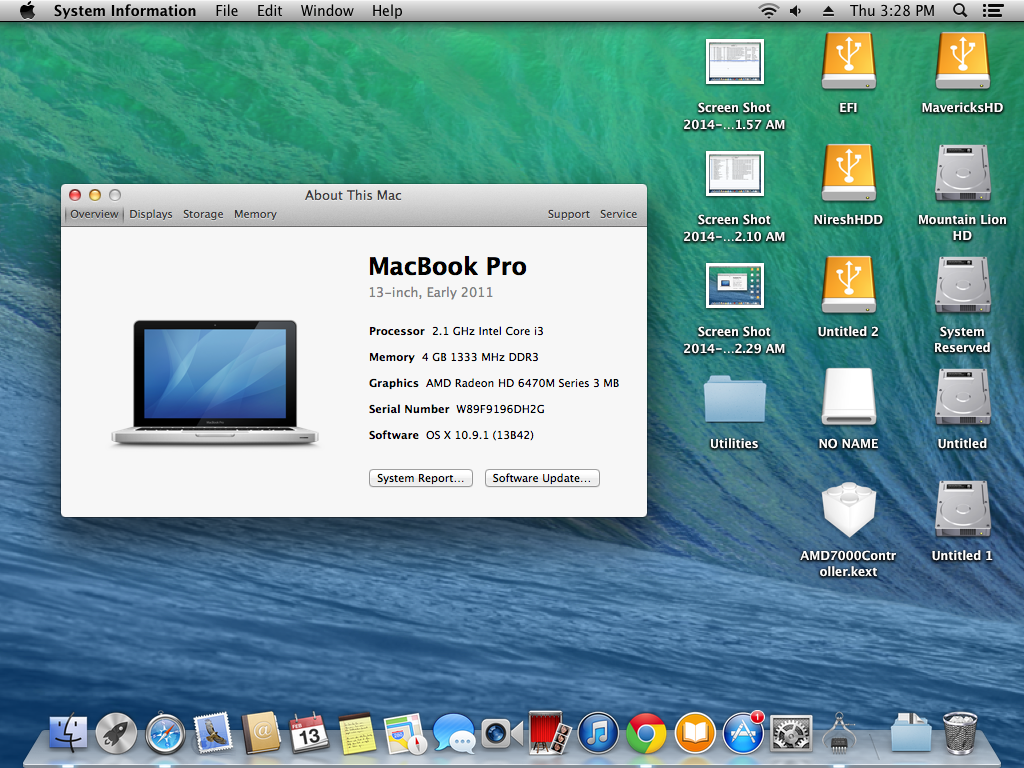Select EFI drive on desktop
Screen dimensions: 1024x768
pos(848,62)
